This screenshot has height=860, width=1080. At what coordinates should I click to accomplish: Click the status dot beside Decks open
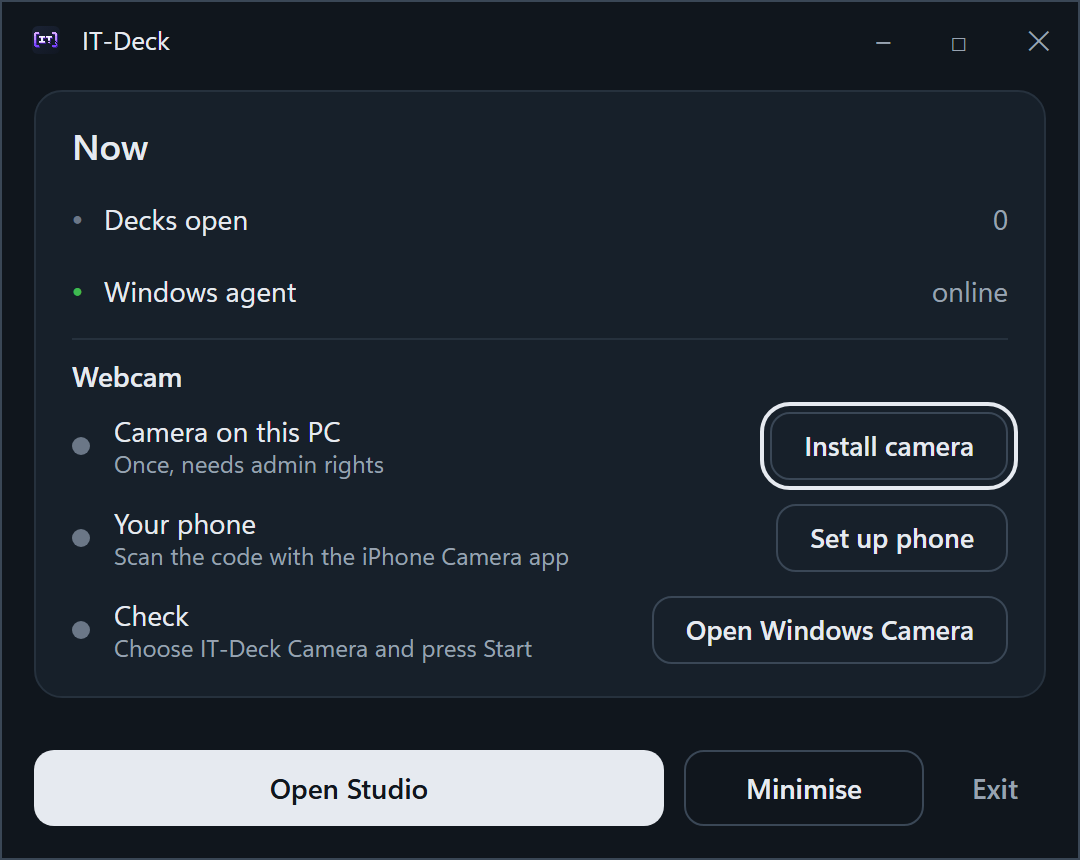click(78, 220)
